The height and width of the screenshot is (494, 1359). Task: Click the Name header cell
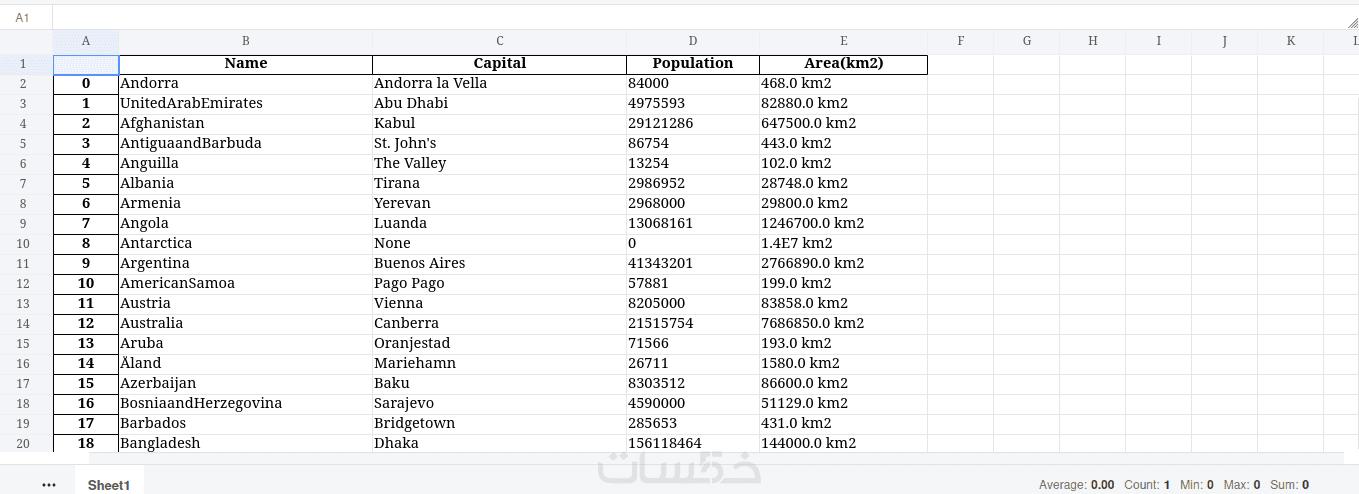click(245, 64)
